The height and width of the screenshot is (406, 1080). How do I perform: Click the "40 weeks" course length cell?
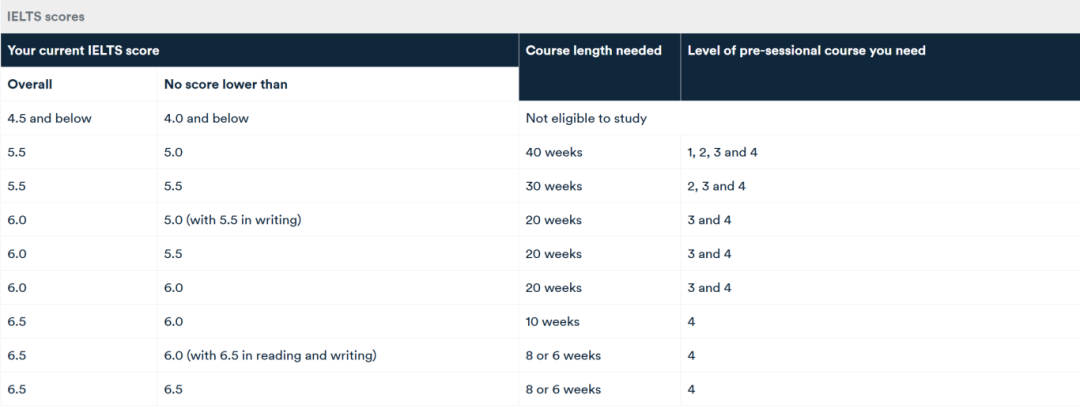tap(554, 152)
